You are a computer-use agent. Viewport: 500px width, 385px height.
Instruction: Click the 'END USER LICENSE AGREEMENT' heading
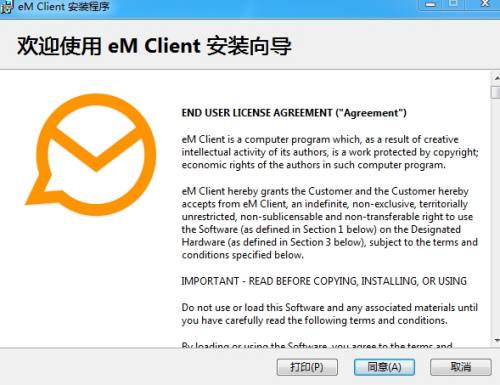[294, 113]
